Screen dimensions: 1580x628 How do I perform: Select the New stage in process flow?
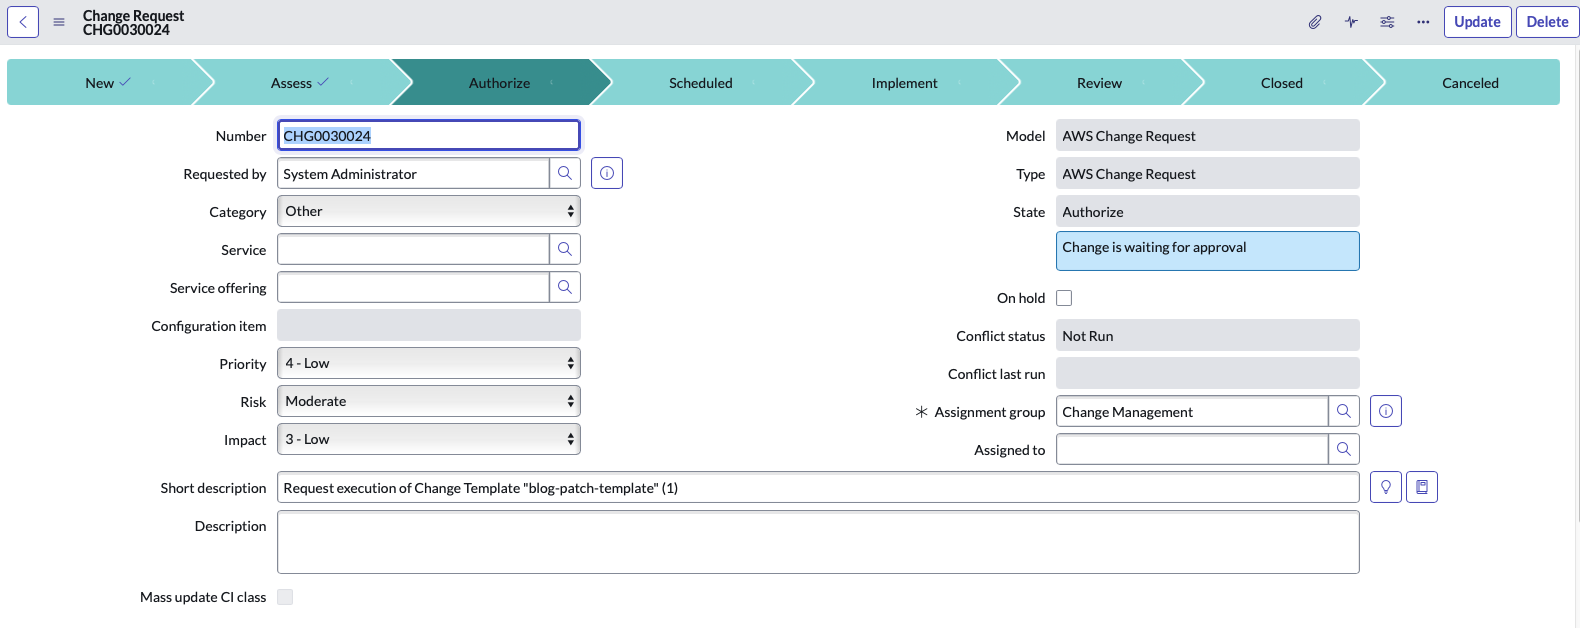pos(106,83)
